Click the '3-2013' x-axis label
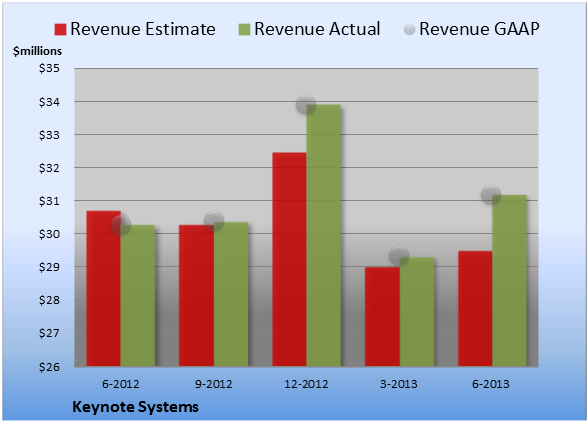Viewport: 588px width, 422px height. [x=399, y=384]
